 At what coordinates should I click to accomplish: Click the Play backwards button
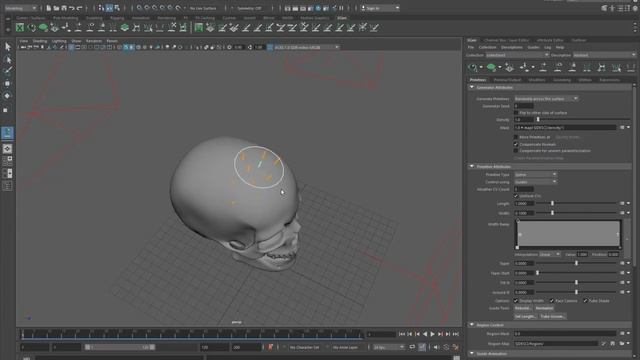(x=425, y=334)
